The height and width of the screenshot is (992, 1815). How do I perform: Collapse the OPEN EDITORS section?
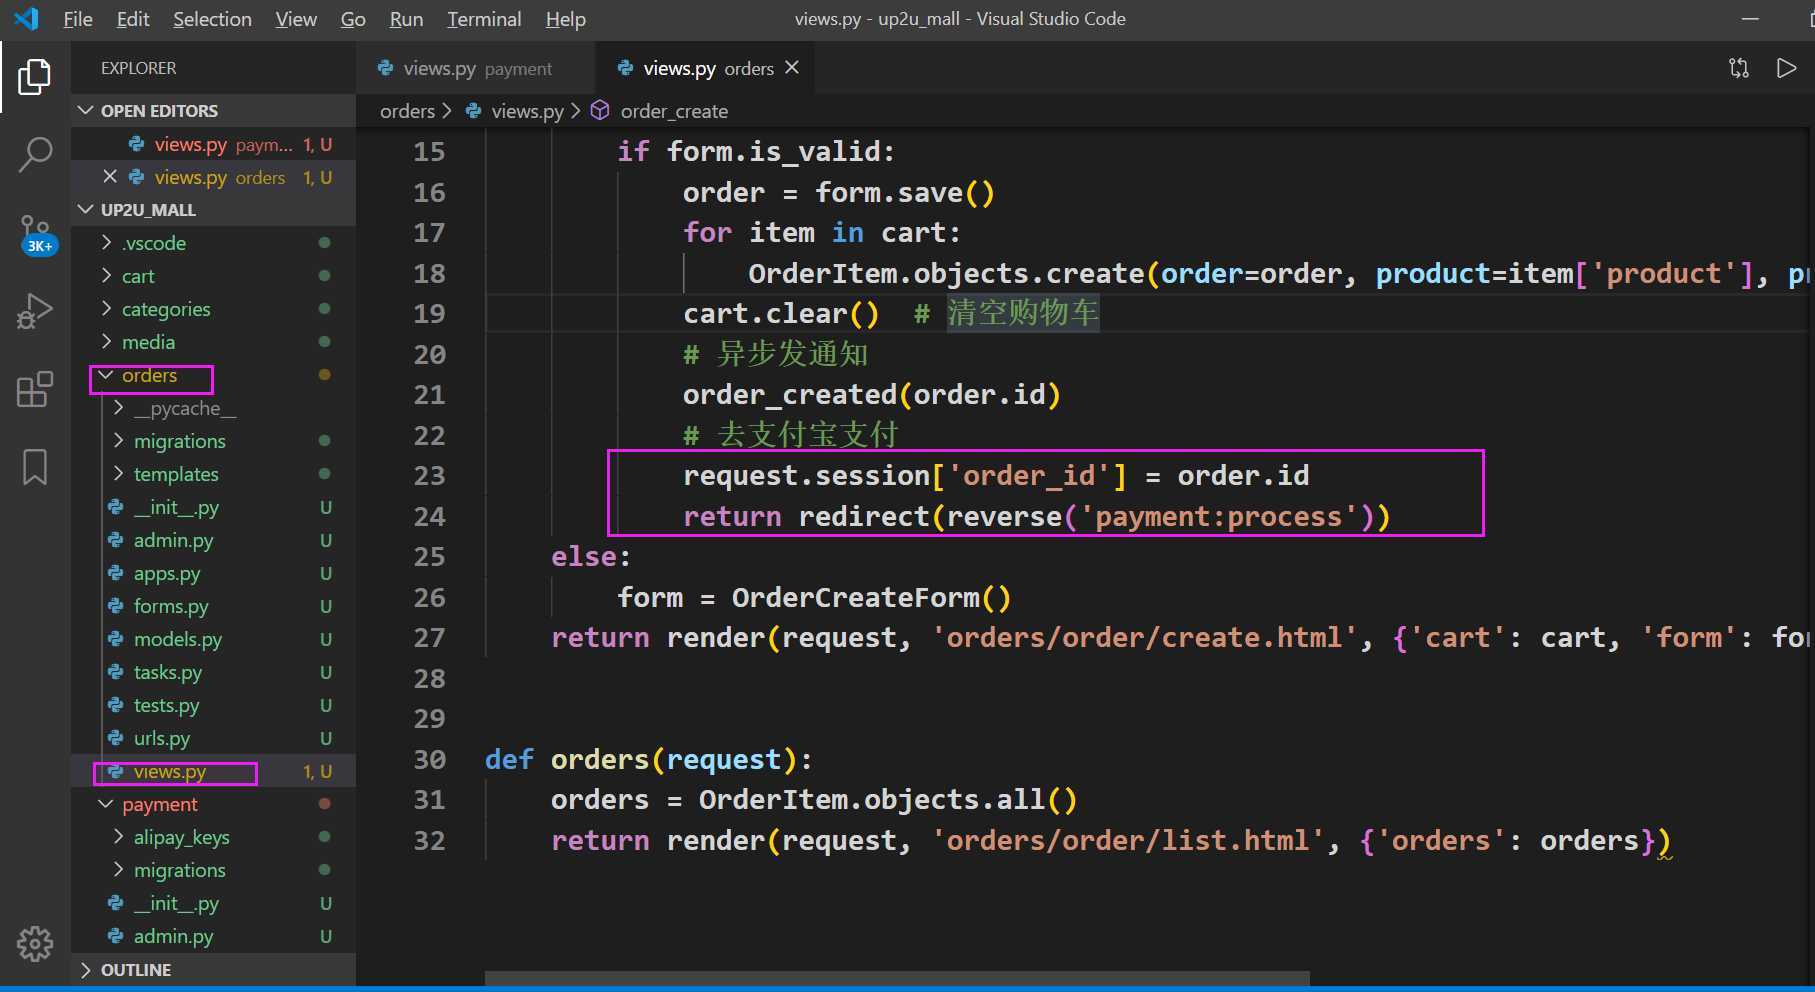(x=159, y=111)
